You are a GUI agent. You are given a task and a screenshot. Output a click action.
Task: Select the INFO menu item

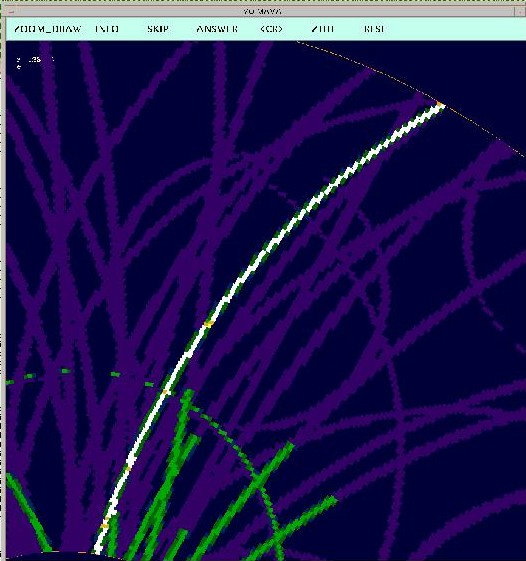click(107, 29)
